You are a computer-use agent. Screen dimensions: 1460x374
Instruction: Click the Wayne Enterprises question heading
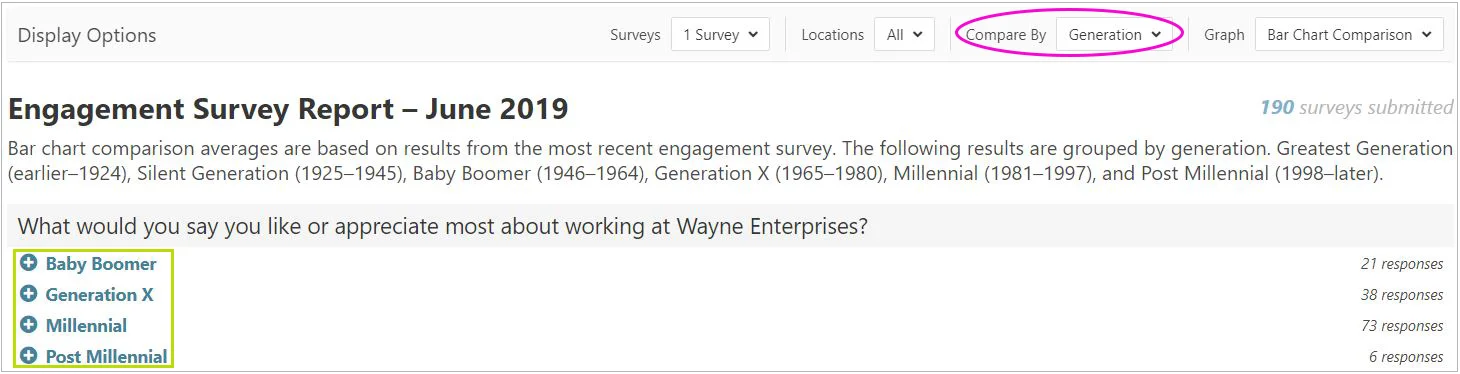pyautogui.click(x=442, y=226)
